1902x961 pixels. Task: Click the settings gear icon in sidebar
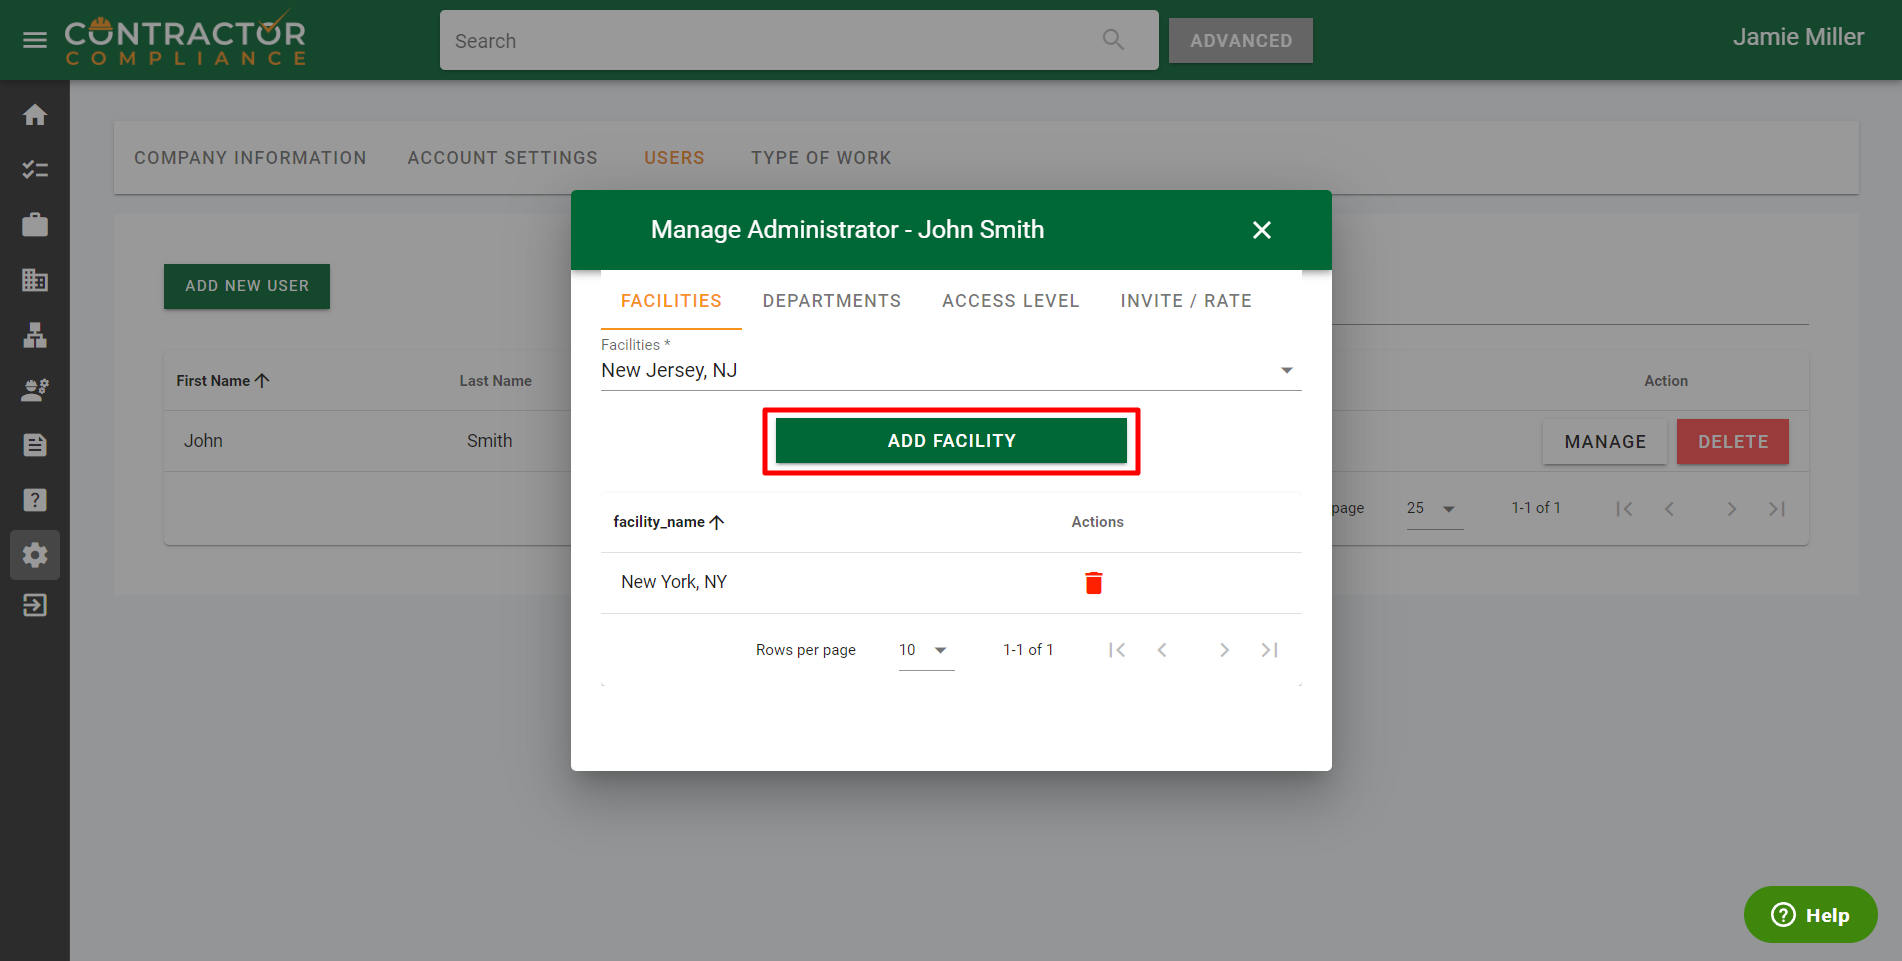35,555
